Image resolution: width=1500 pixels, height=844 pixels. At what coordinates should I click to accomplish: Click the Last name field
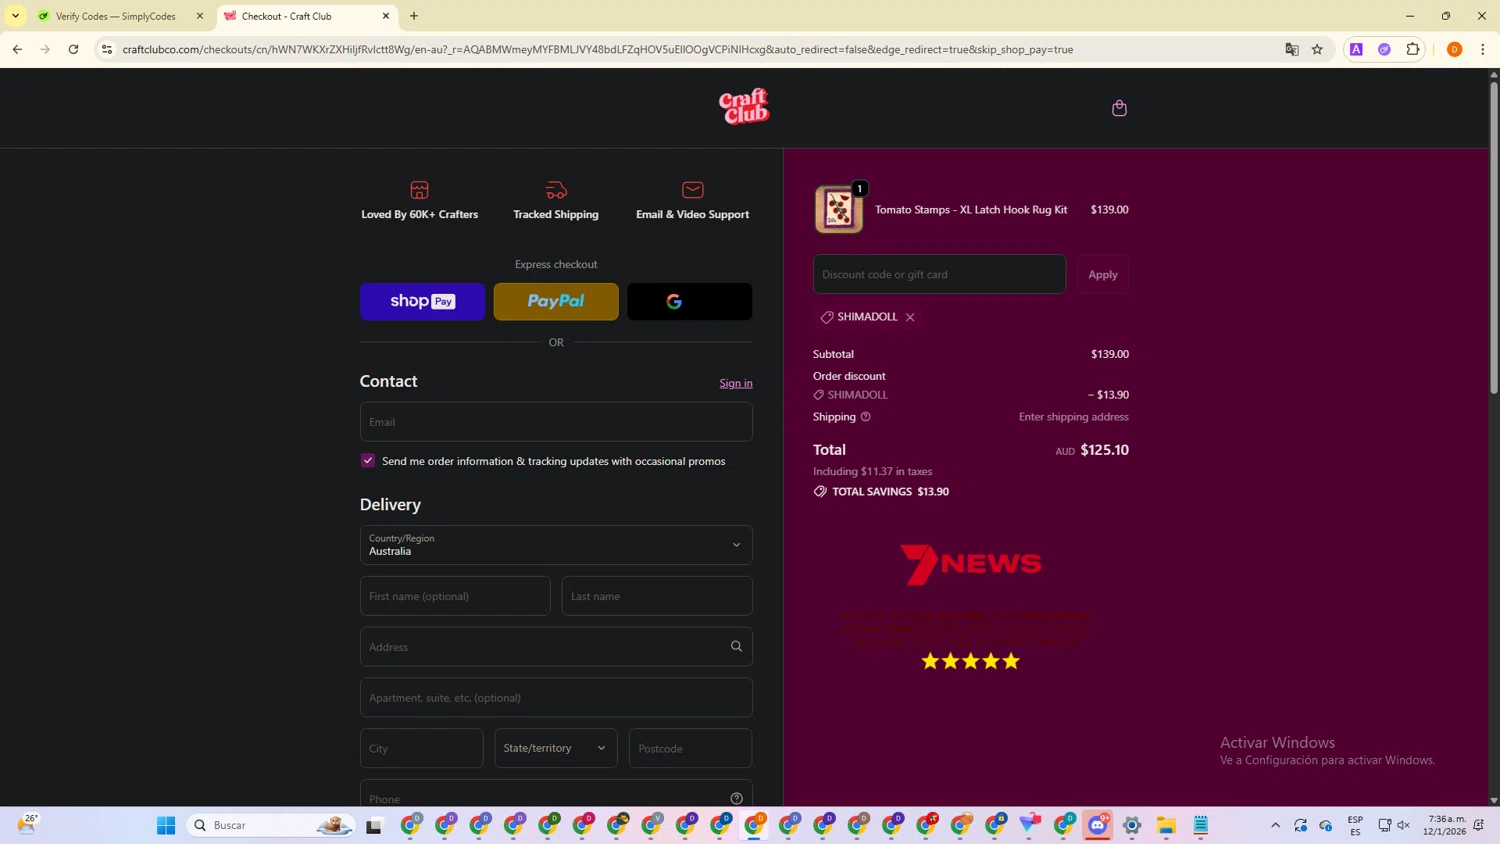coord(657,596)
